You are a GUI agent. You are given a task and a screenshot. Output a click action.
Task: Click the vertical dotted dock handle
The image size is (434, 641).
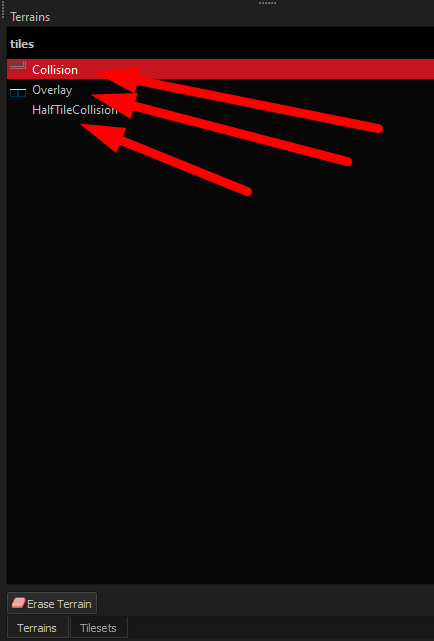tap(3, 9)
